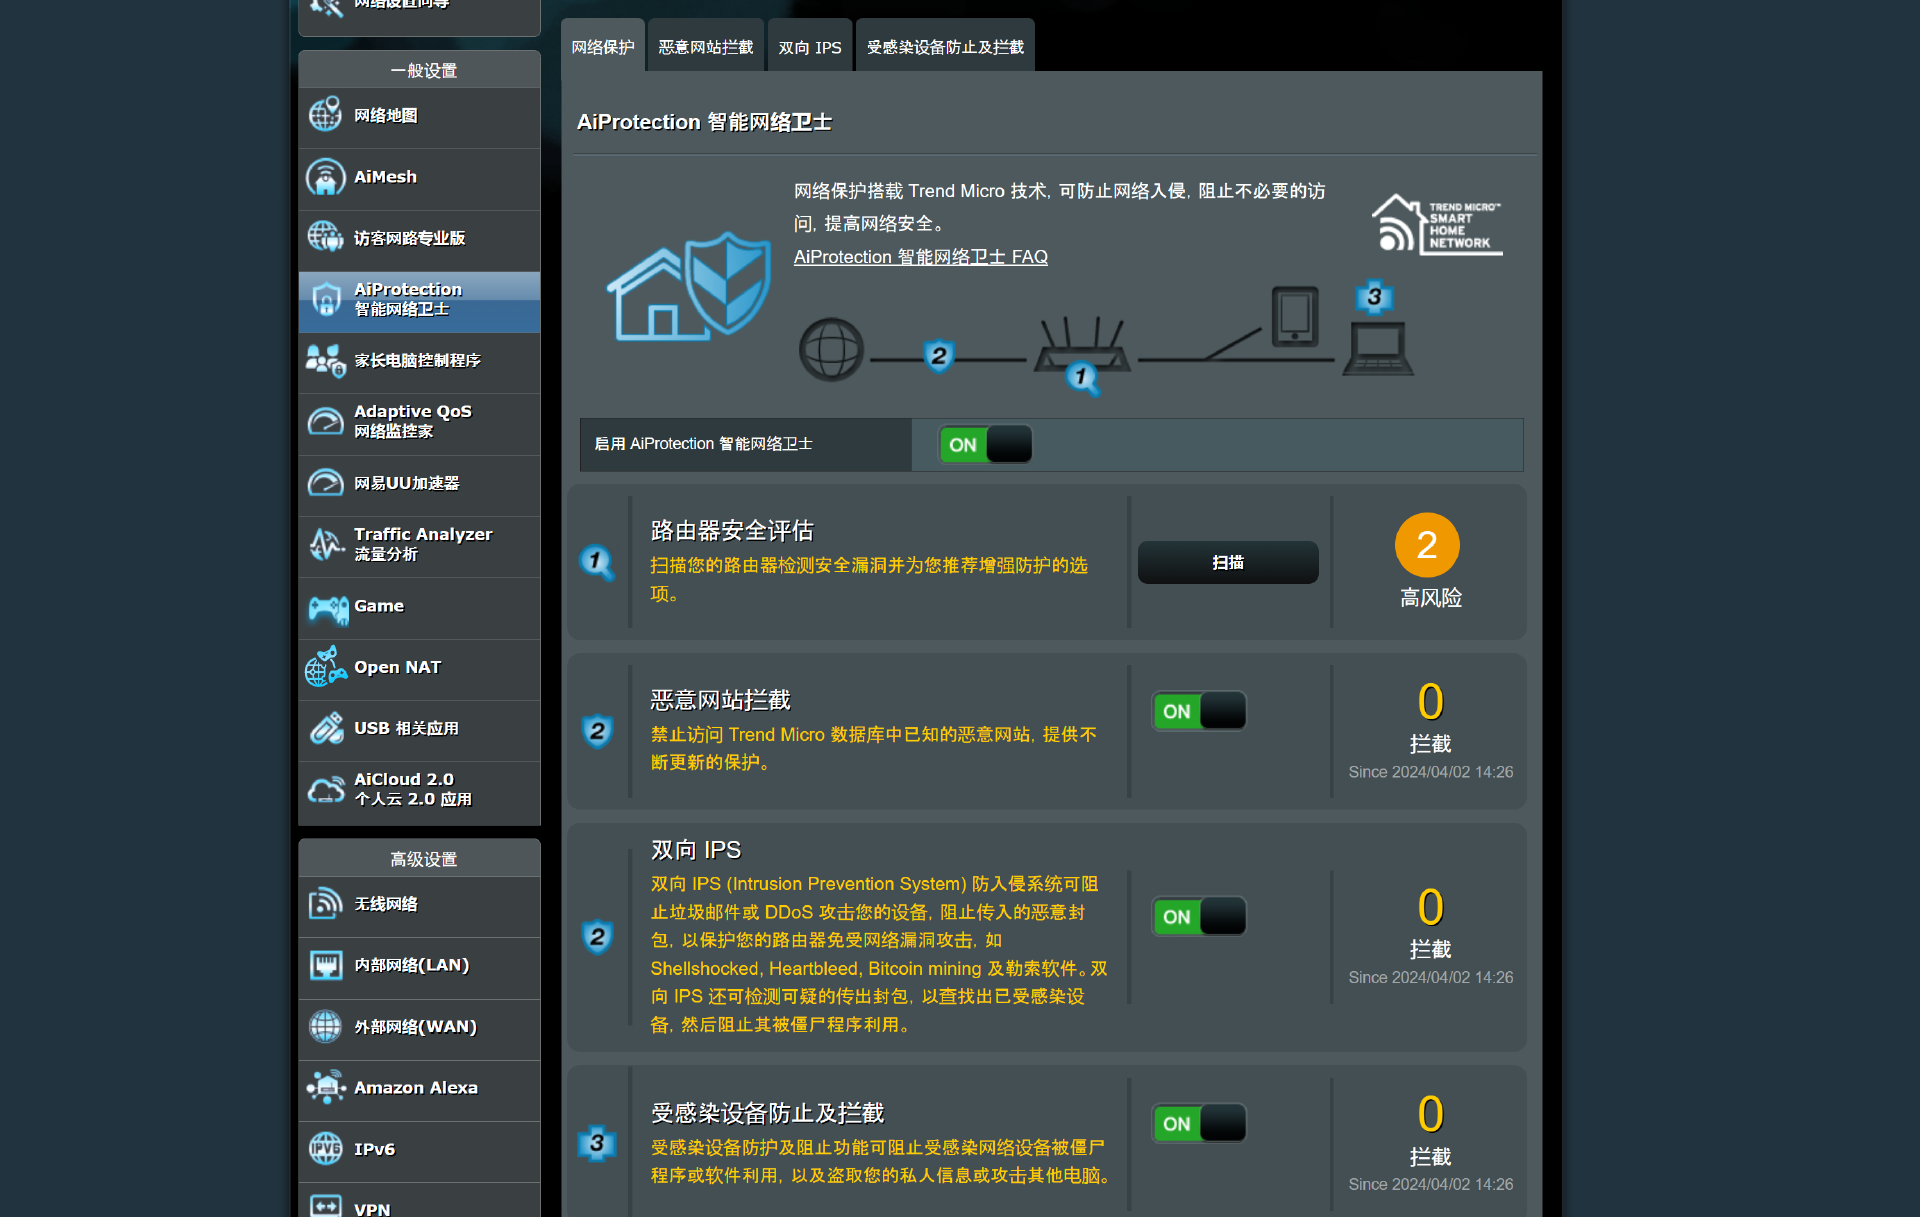Switch to the 双向 IPS tab
Viewport: 1920px width, 1217px height.
(x=809, y=47)
